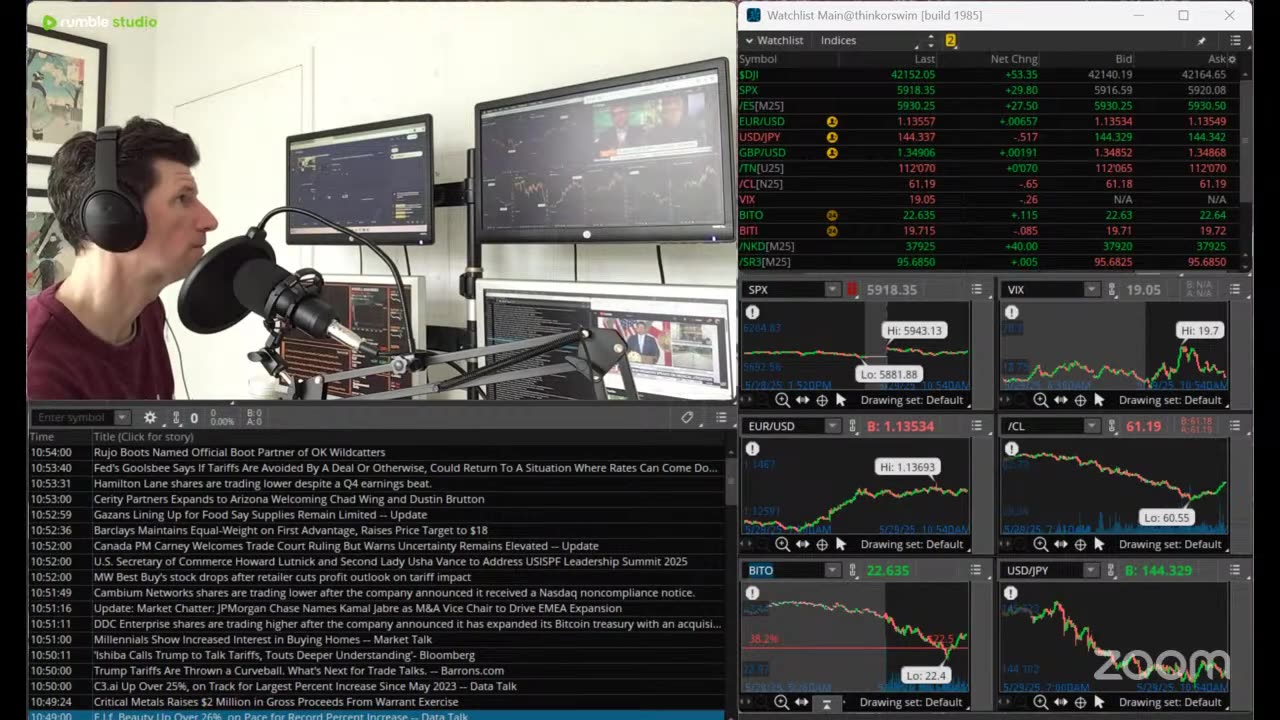This screenshot has height=720, width=1280.
Task: Open the BITO chart symbol dropdown
Action: coord(832,570)
